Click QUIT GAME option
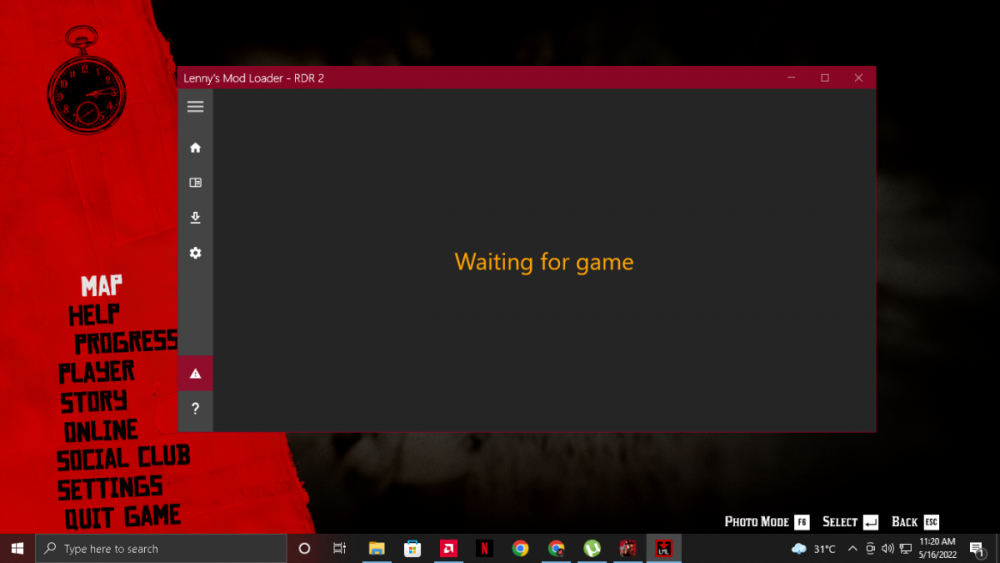The image size is (1000, 563). (123, 517)
